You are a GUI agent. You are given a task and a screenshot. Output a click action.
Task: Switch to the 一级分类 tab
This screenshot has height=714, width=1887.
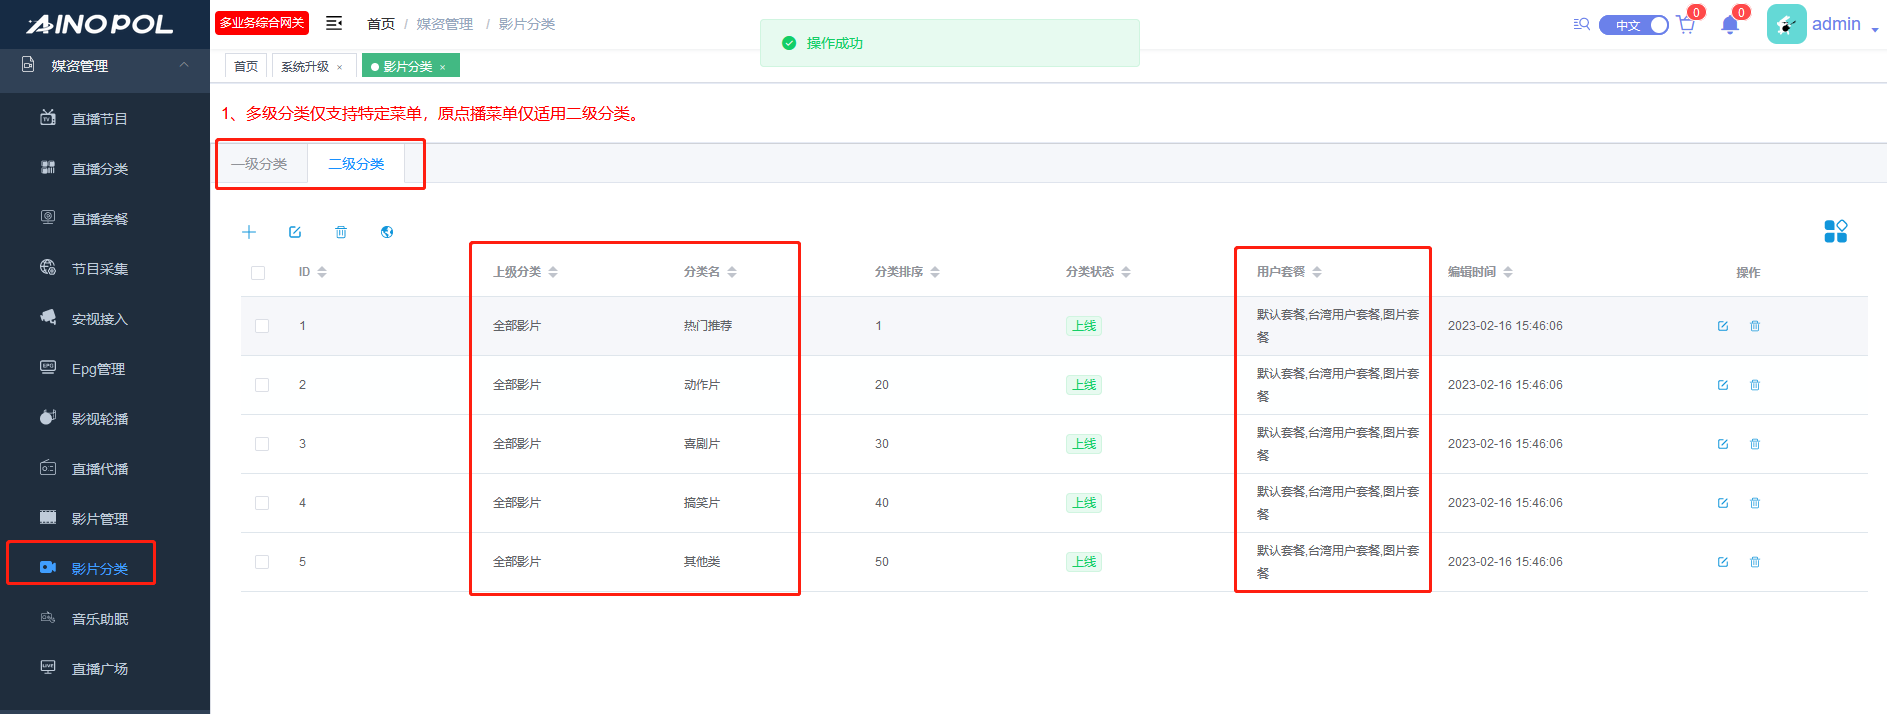click(260, 164)
